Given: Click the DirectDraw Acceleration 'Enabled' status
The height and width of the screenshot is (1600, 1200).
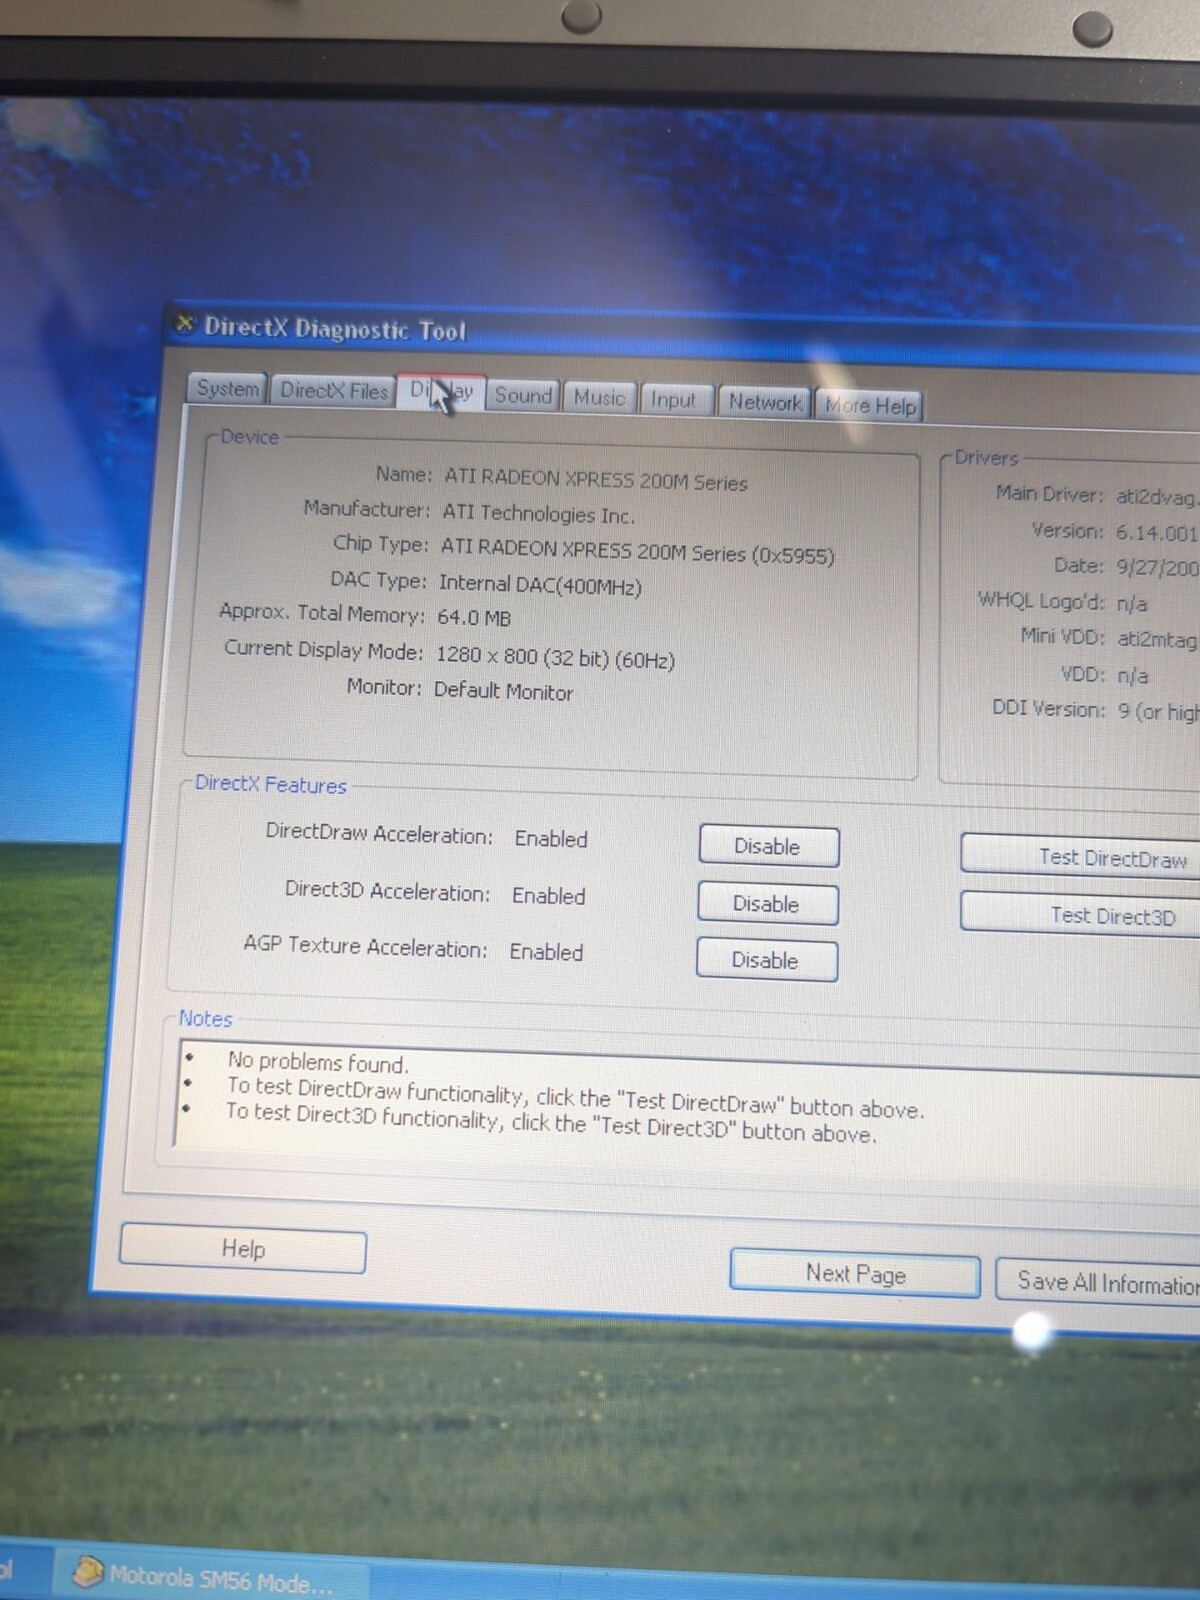Looking at the screenshot, I should coord(551,839).
